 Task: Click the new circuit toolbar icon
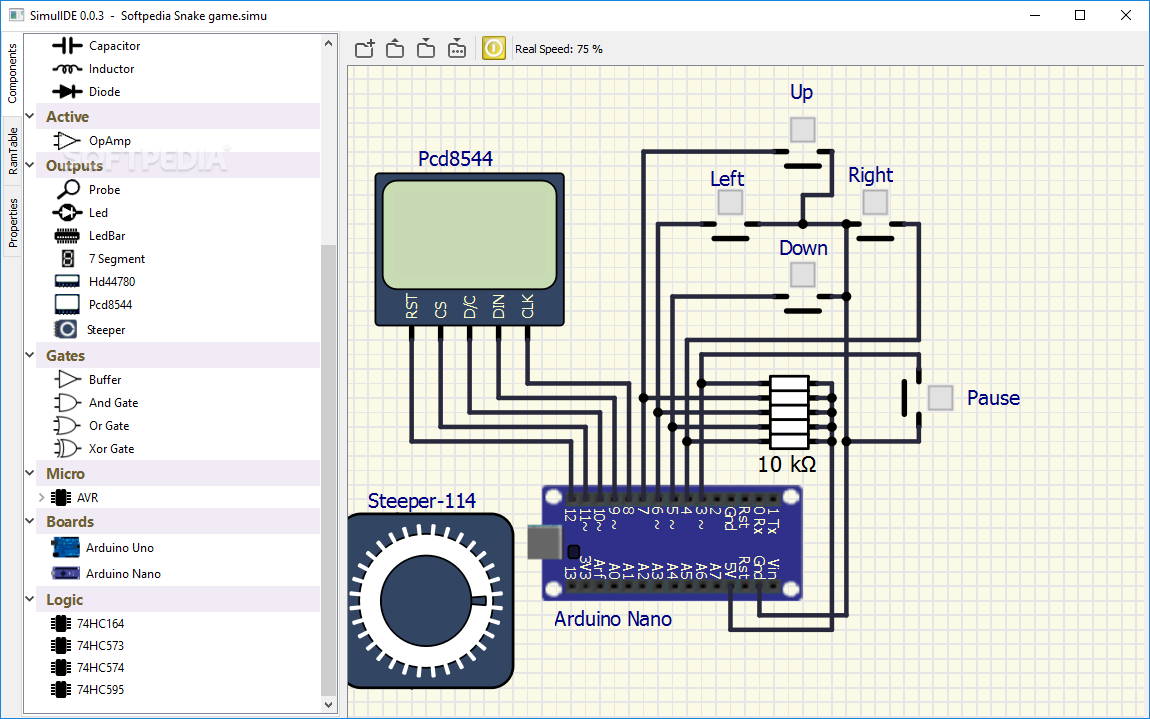coord(365,48)
